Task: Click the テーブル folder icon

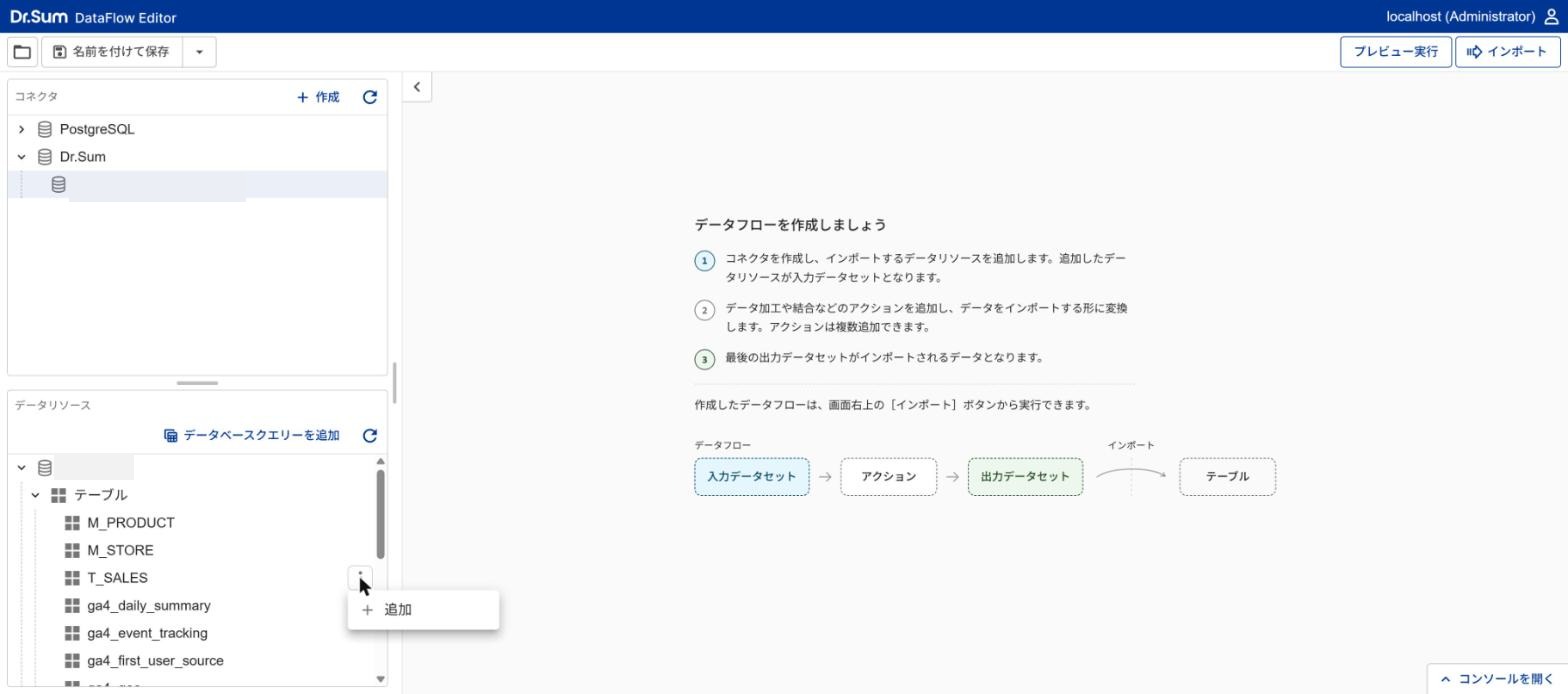Action: [x=59, y=495]
